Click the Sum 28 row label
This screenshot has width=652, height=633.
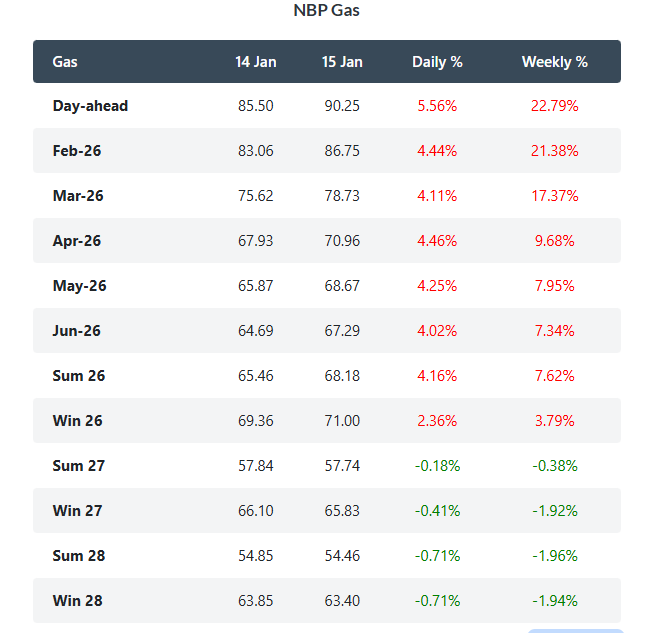[79, 556]
